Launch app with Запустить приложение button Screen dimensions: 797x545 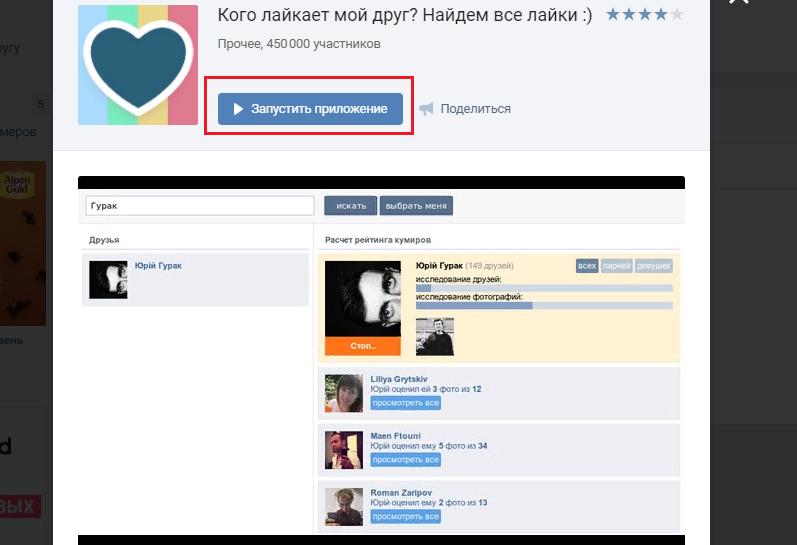tap(311, 109)
